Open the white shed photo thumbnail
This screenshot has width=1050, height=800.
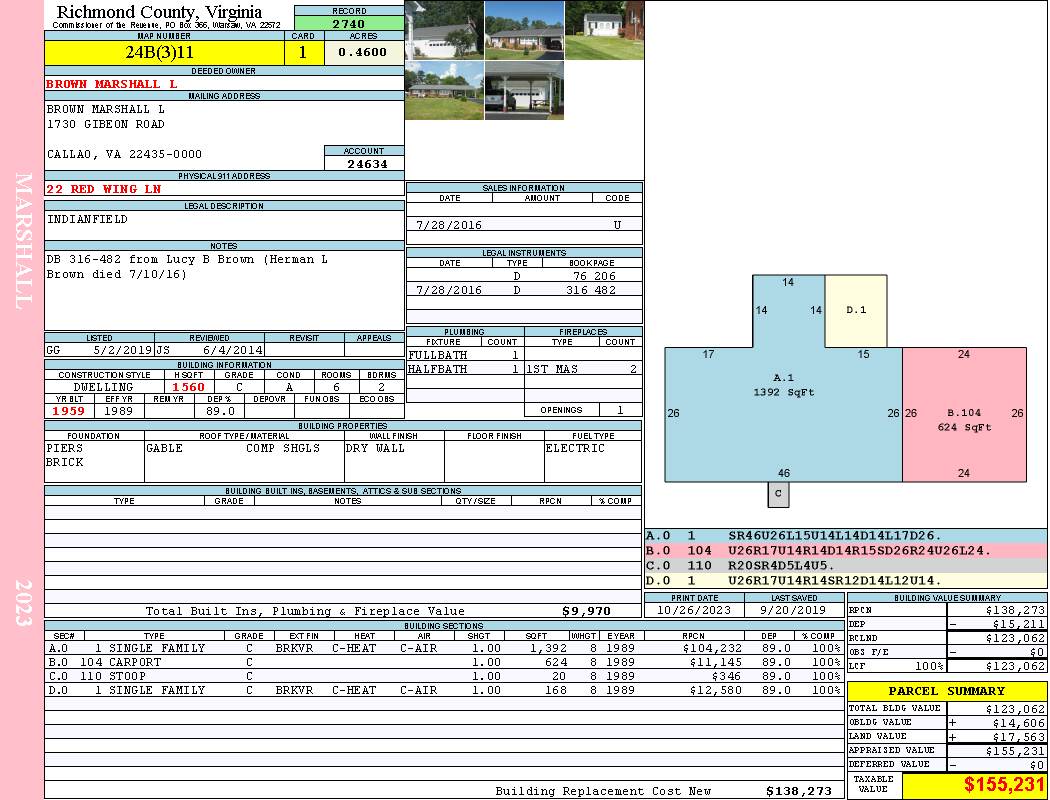tap(605, 30)
